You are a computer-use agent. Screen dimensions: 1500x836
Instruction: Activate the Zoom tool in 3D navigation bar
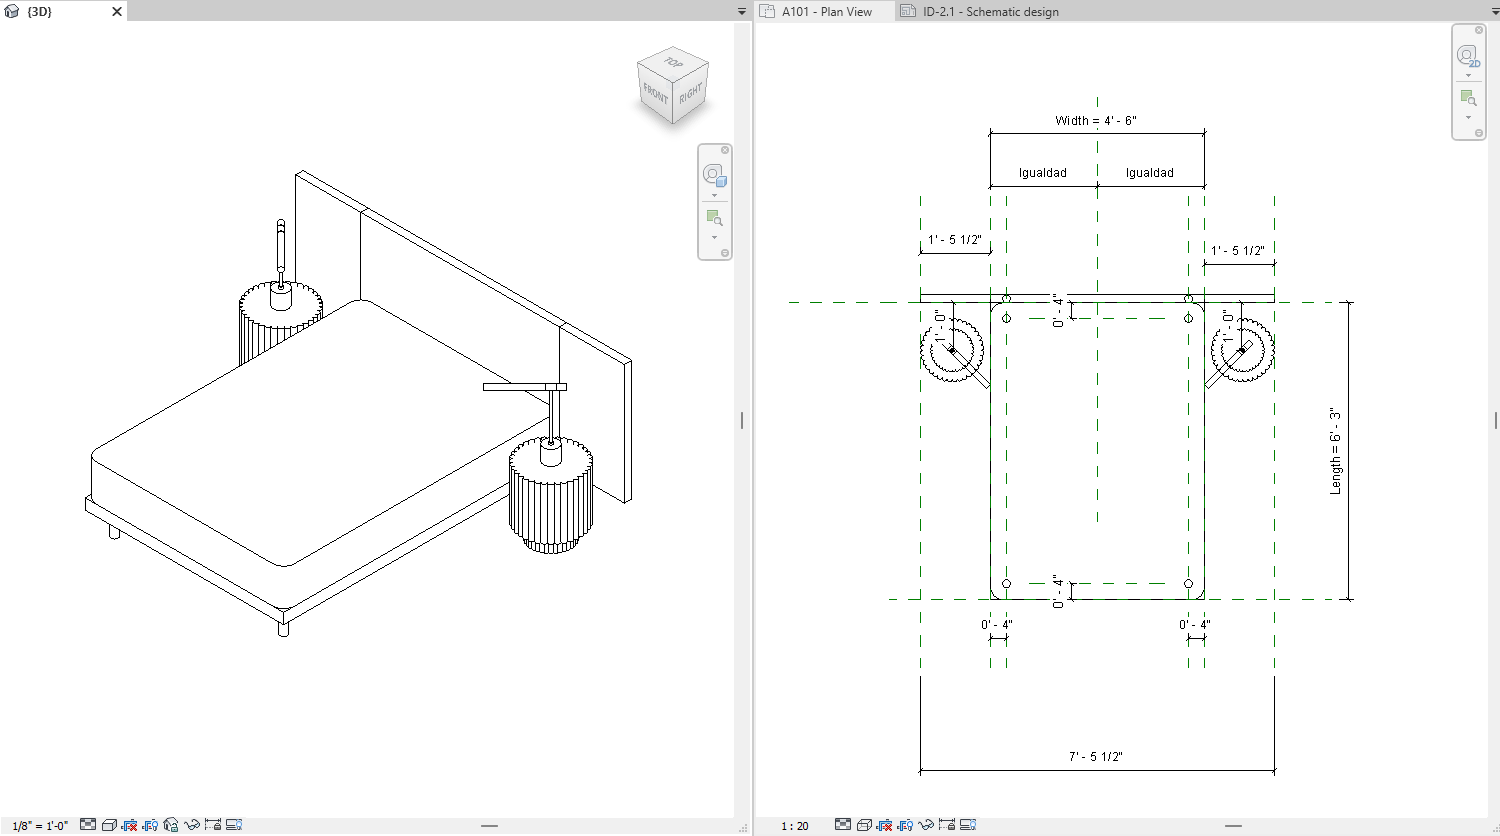[x=714, y=217]
